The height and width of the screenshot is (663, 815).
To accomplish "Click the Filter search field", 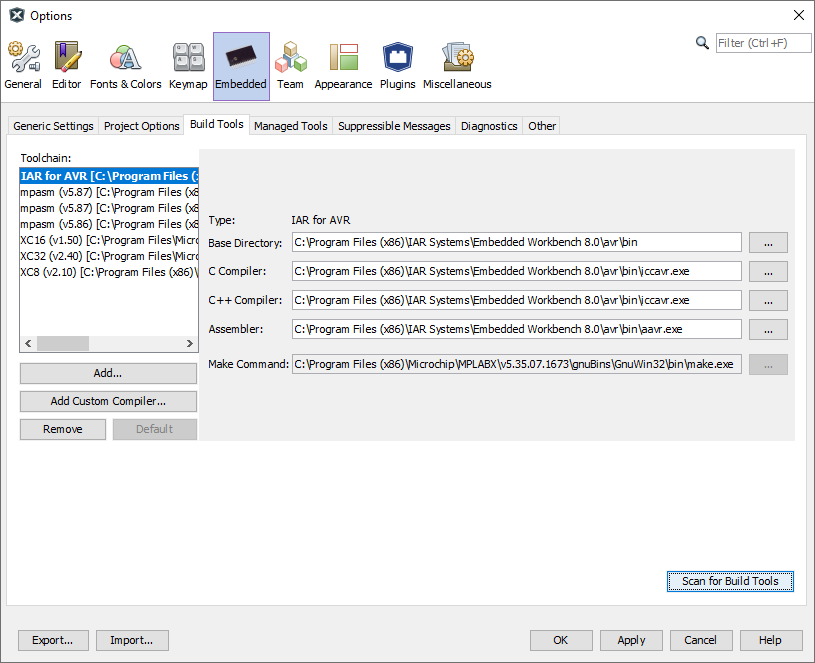I will (x=763, y=43).
